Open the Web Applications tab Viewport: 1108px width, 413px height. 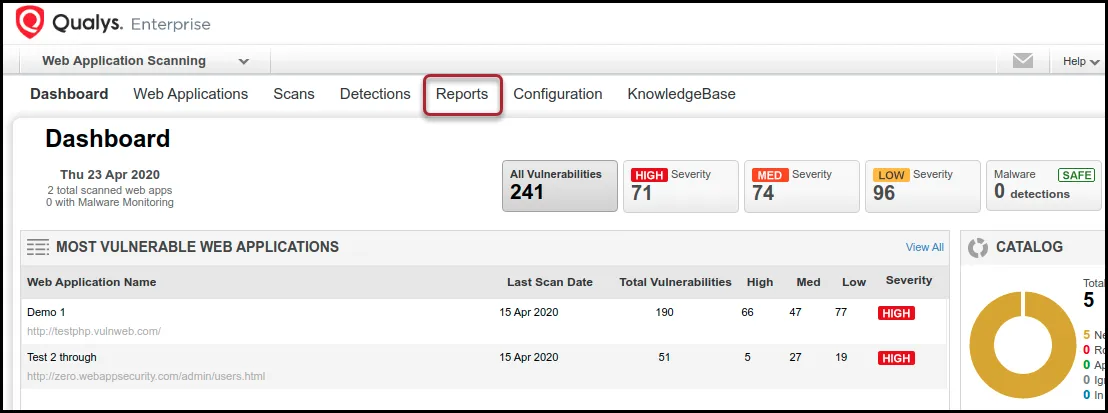click(x=191, y=94)
